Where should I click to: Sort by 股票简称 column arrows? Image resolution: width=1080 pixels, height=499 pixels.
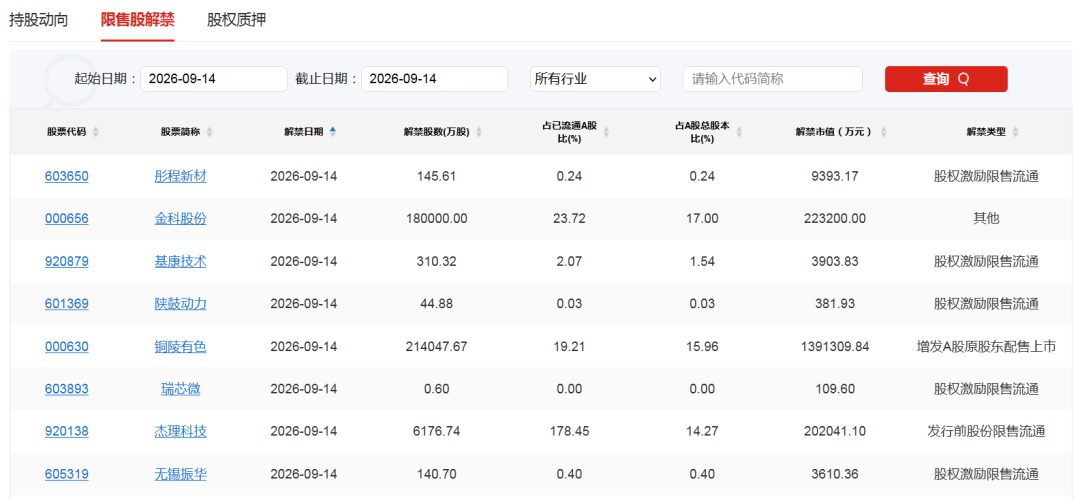pos(209,132)
